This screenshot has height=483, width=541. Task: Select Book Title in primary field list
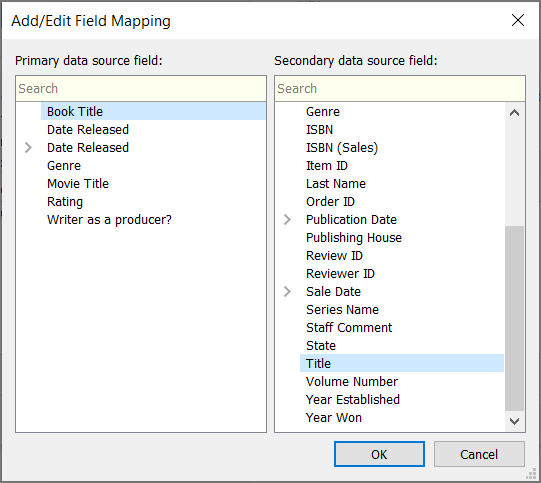(x=153, y=111)
